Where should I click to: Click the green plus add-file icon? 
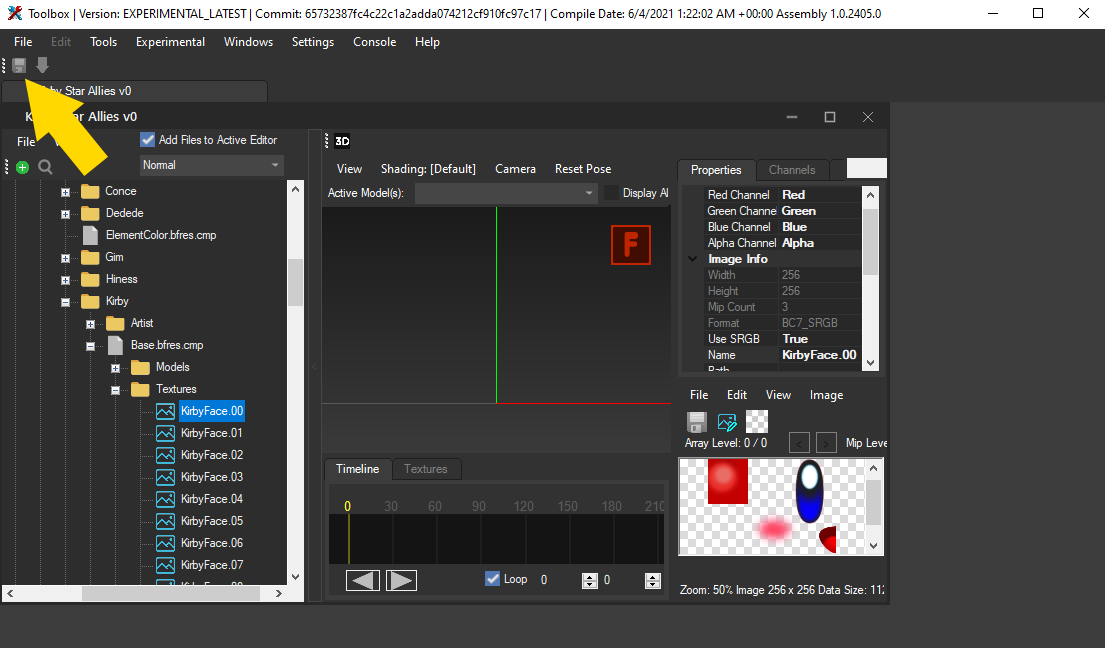[22, 167]
